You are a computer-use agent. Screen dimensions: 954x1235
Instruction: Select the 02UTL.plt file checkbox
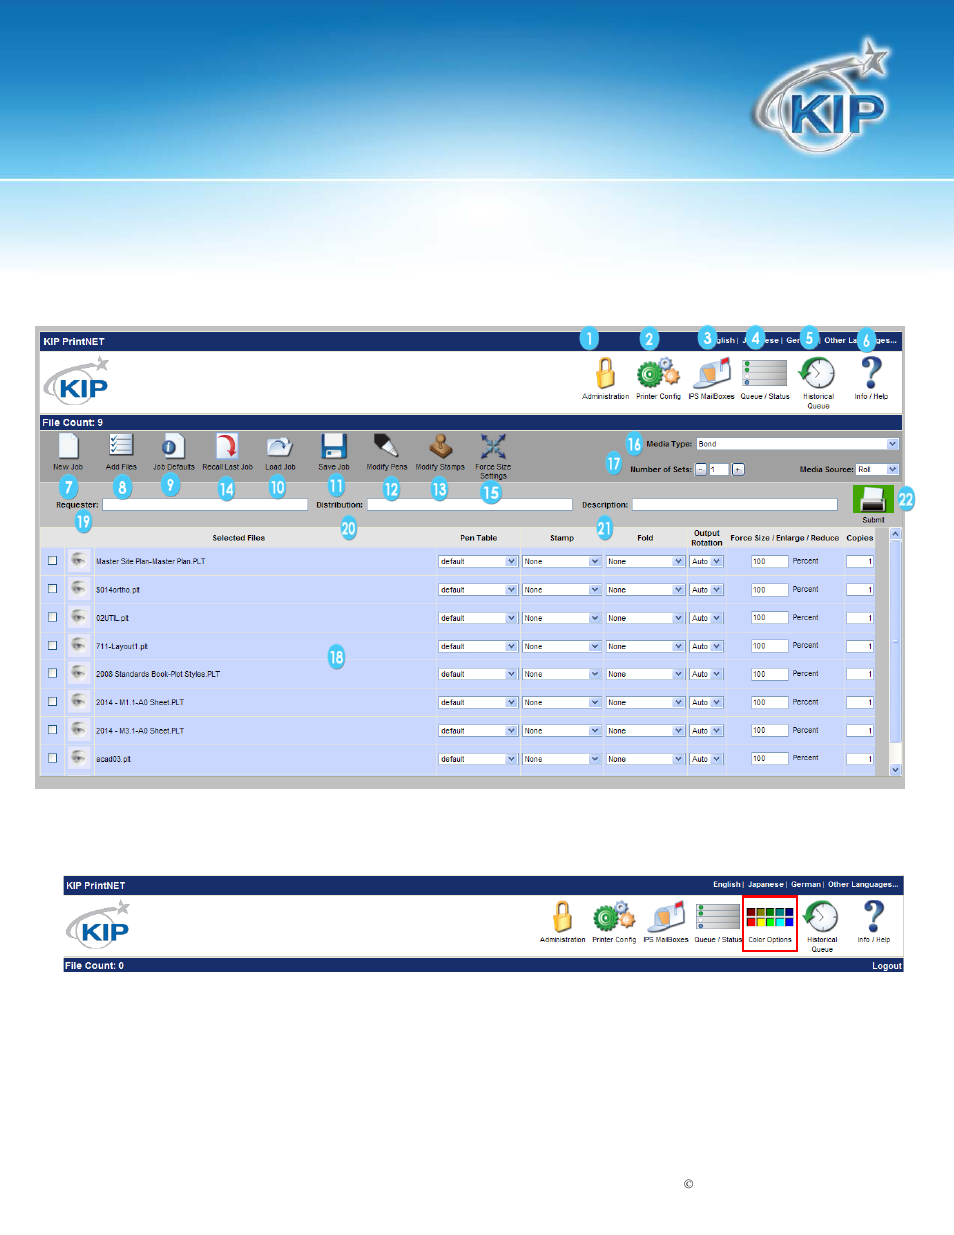53,617
